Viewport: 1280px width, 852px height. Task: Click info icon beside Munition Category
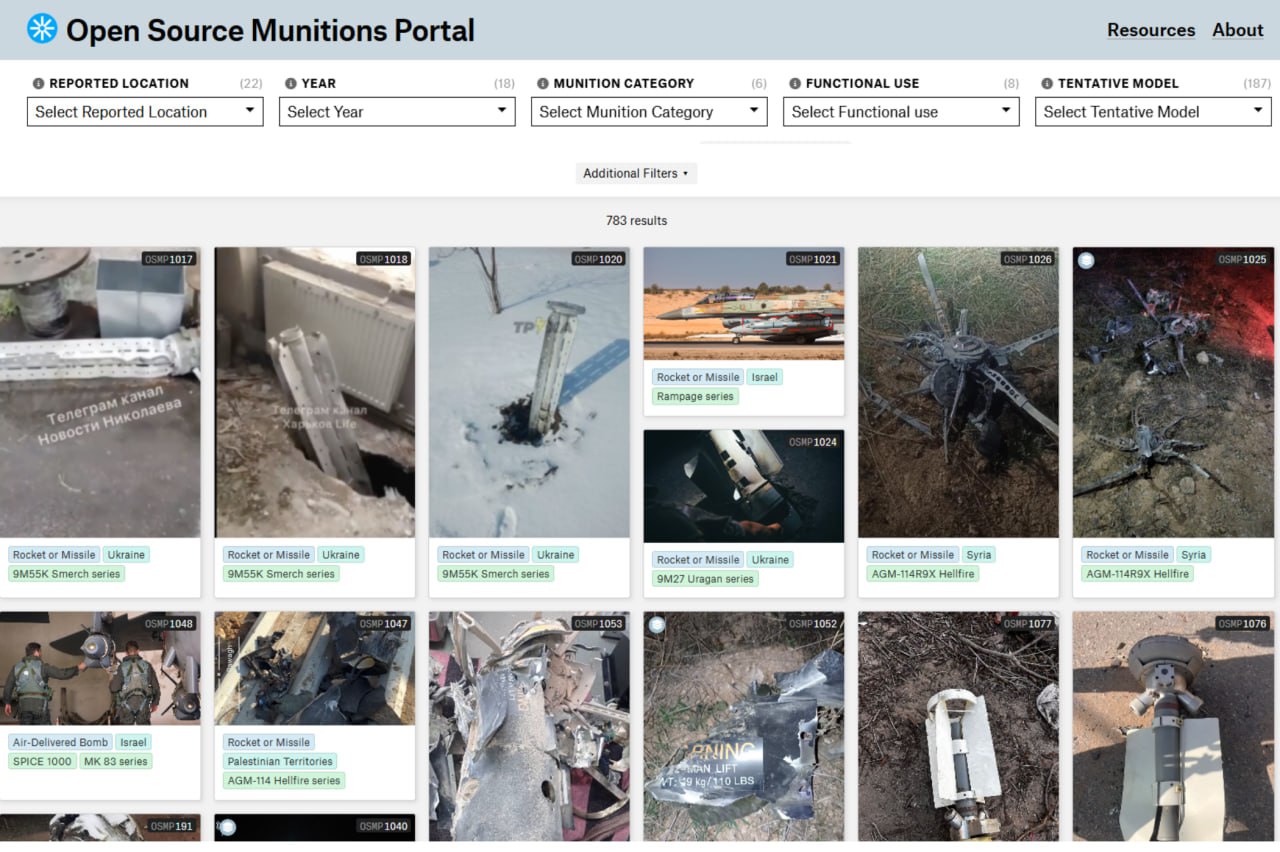click(543, 84)
